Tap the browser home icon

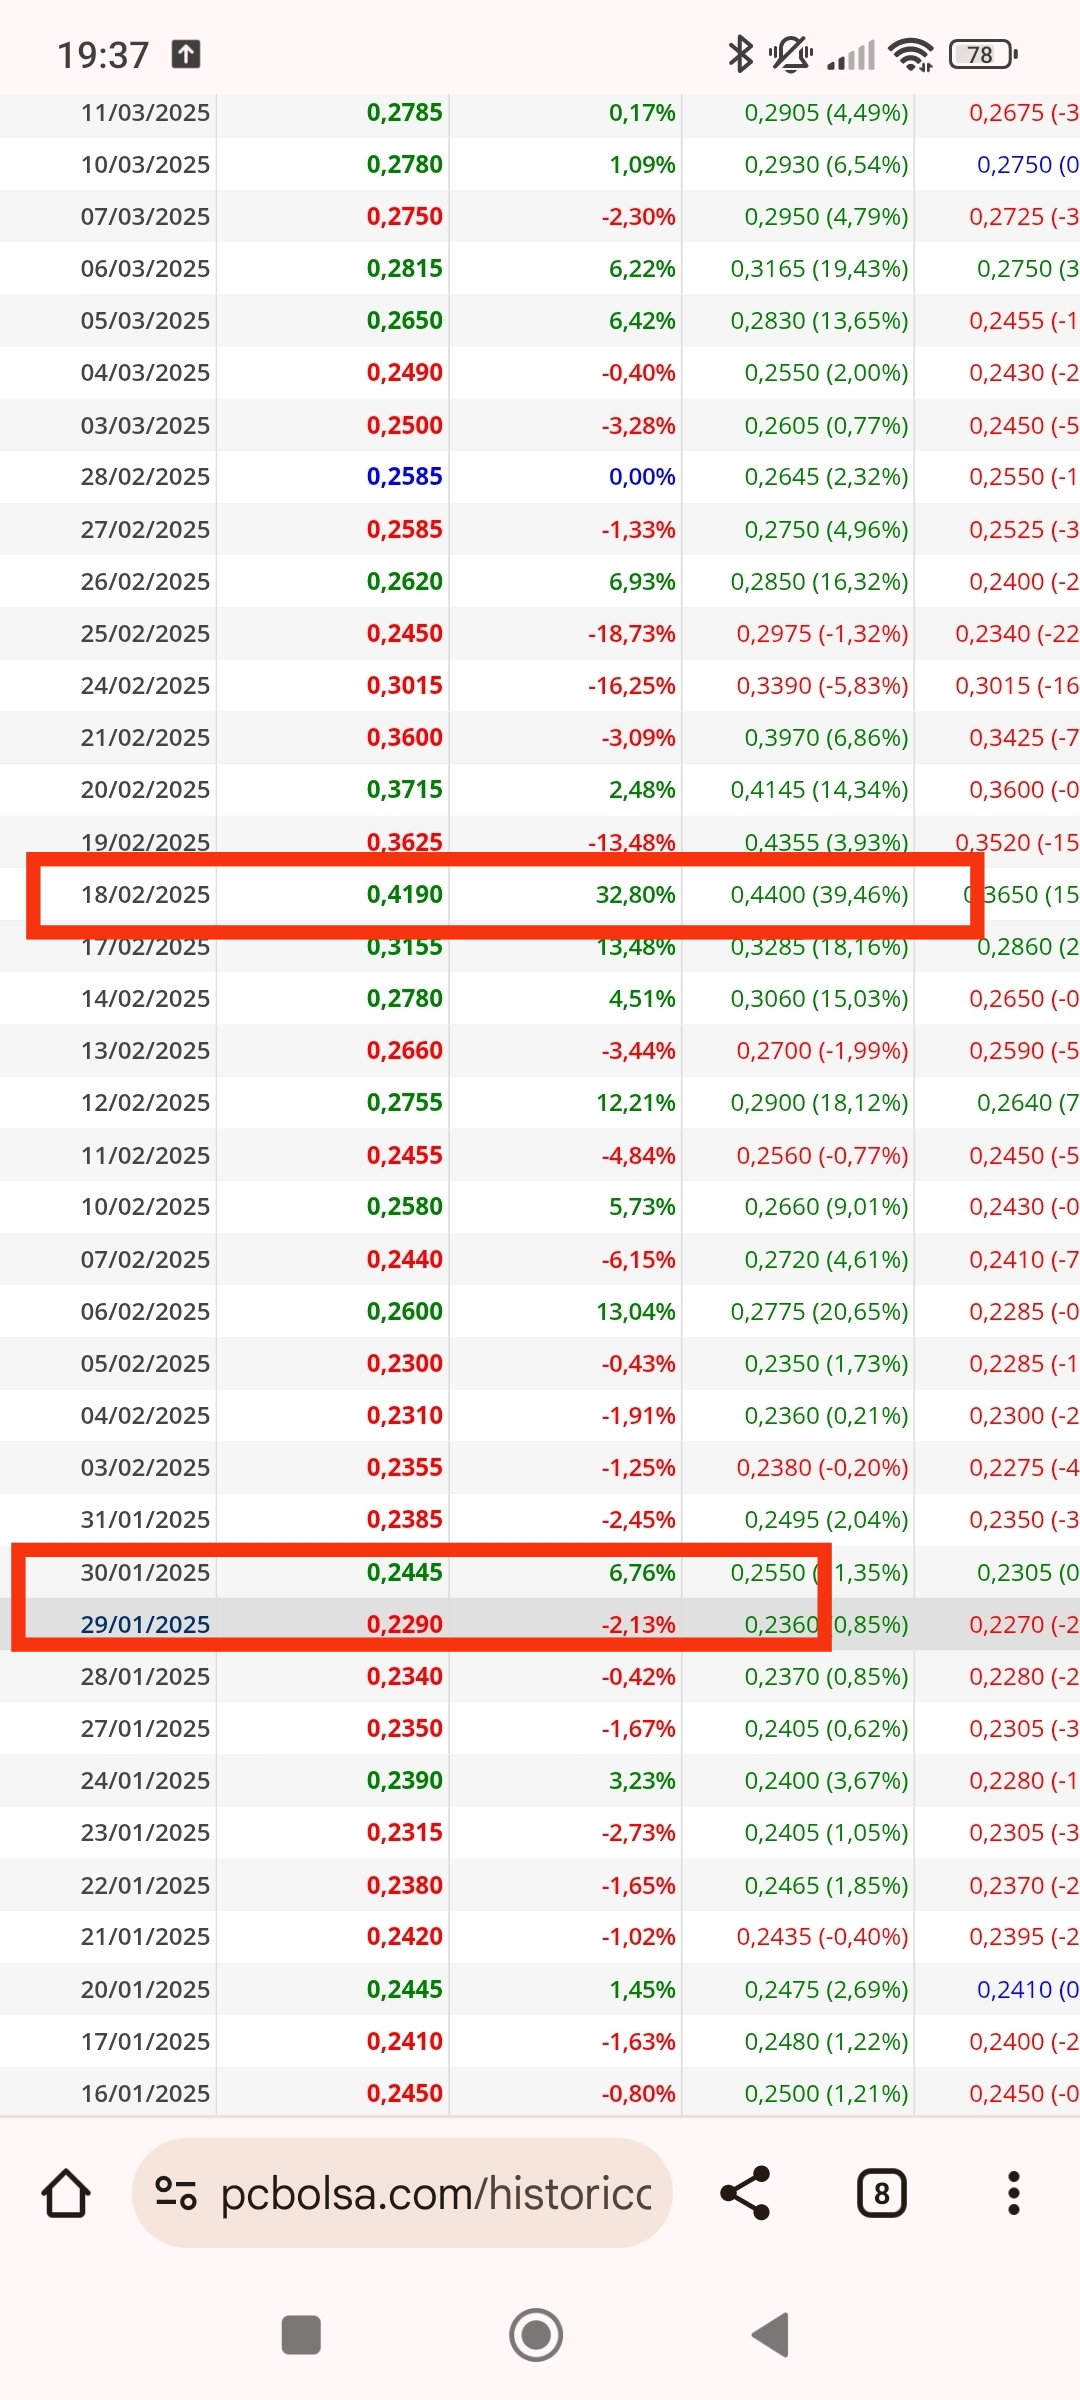click(x=66, y=2193)
